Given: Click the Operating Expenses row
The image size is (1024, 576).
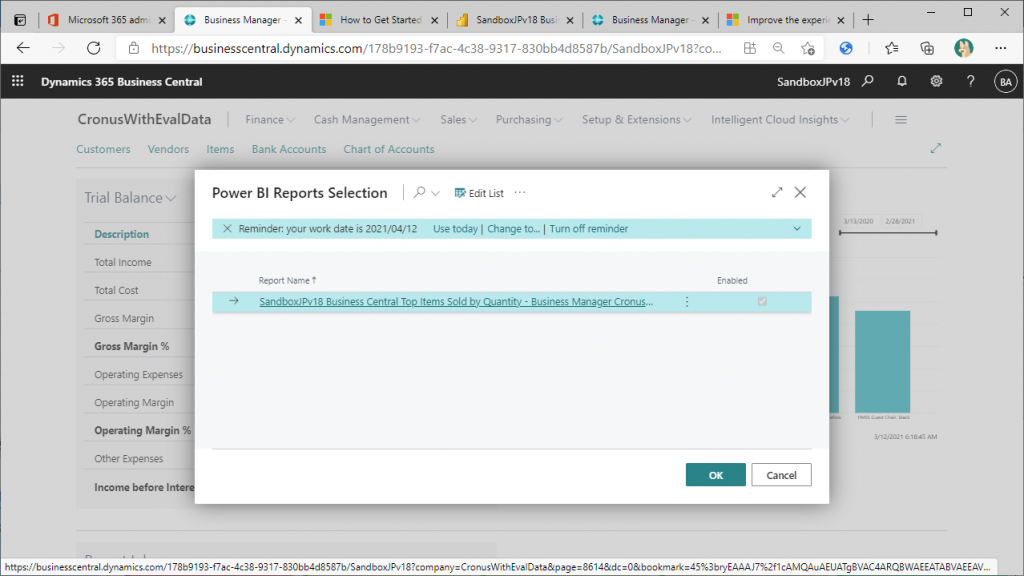Looking at the screenshot, I should 138,374.
